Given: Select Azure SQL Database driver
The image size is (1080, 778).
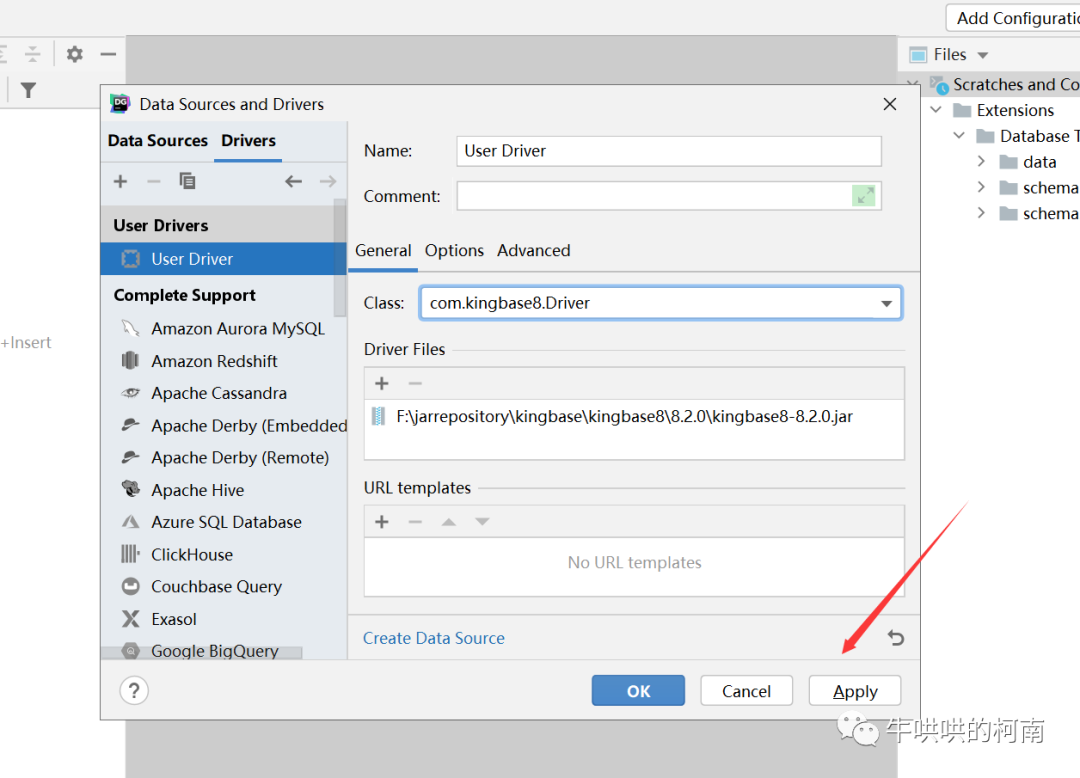Looking at the screenshot, I should pos(223,522).
